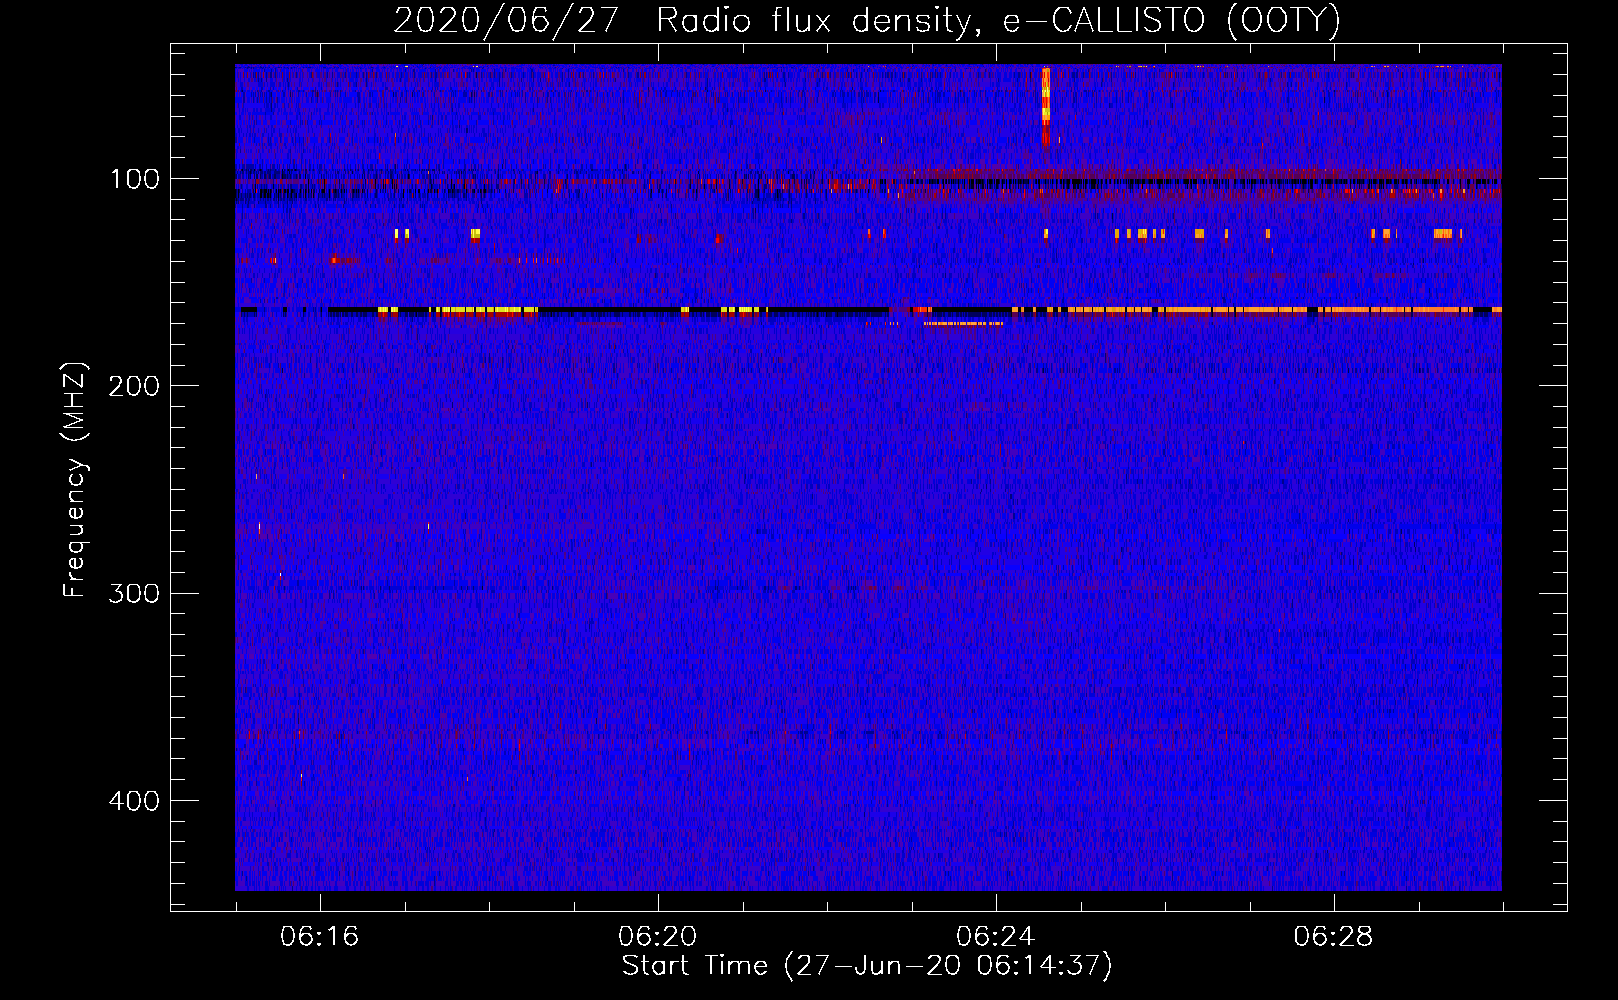Click the 300 frequency tick label
1618x1000 pixels.
point(135,593)
